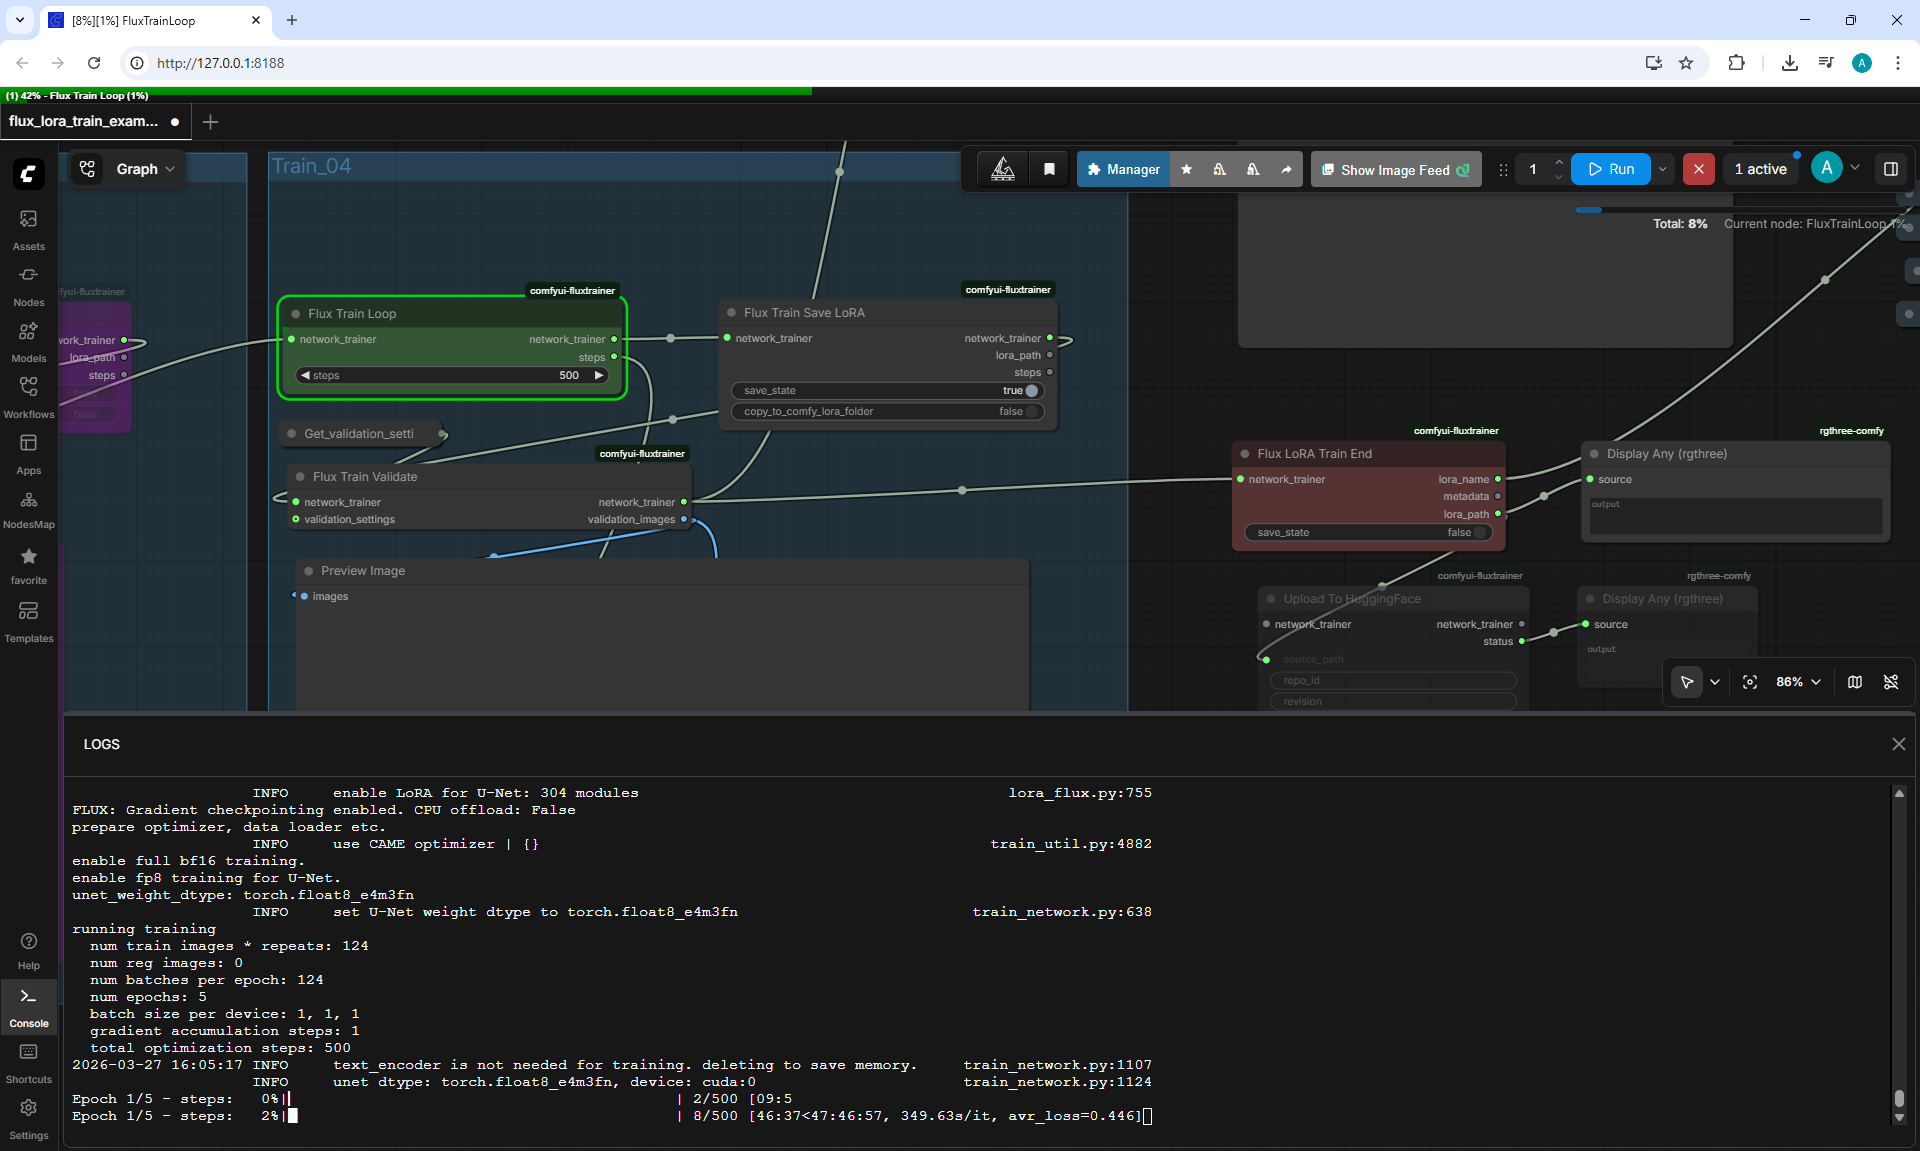
Task: Open the Assets sidebar panel
Action: point(28,229)
